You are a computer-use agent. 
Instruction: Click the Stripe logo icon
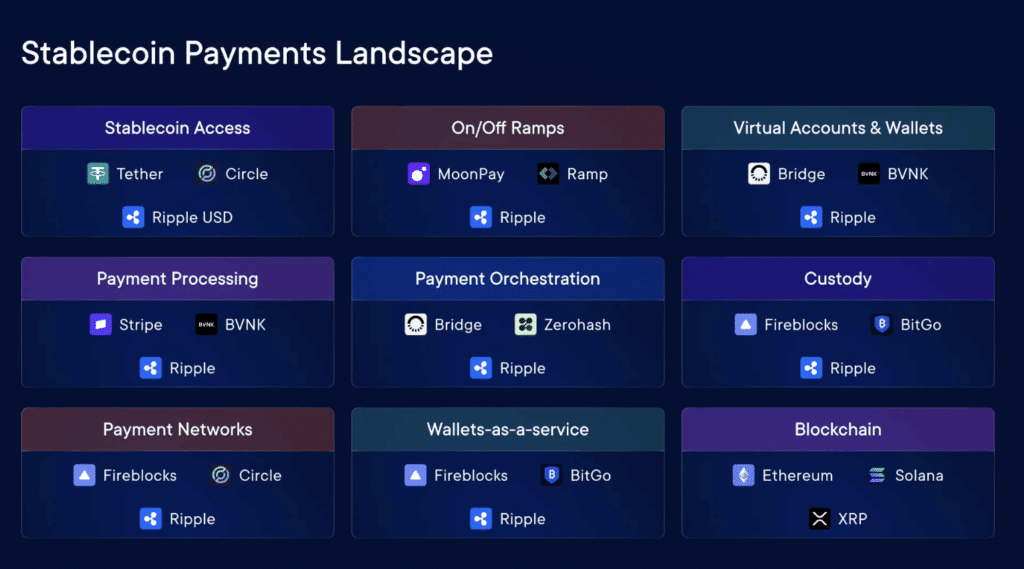[101, 325]
